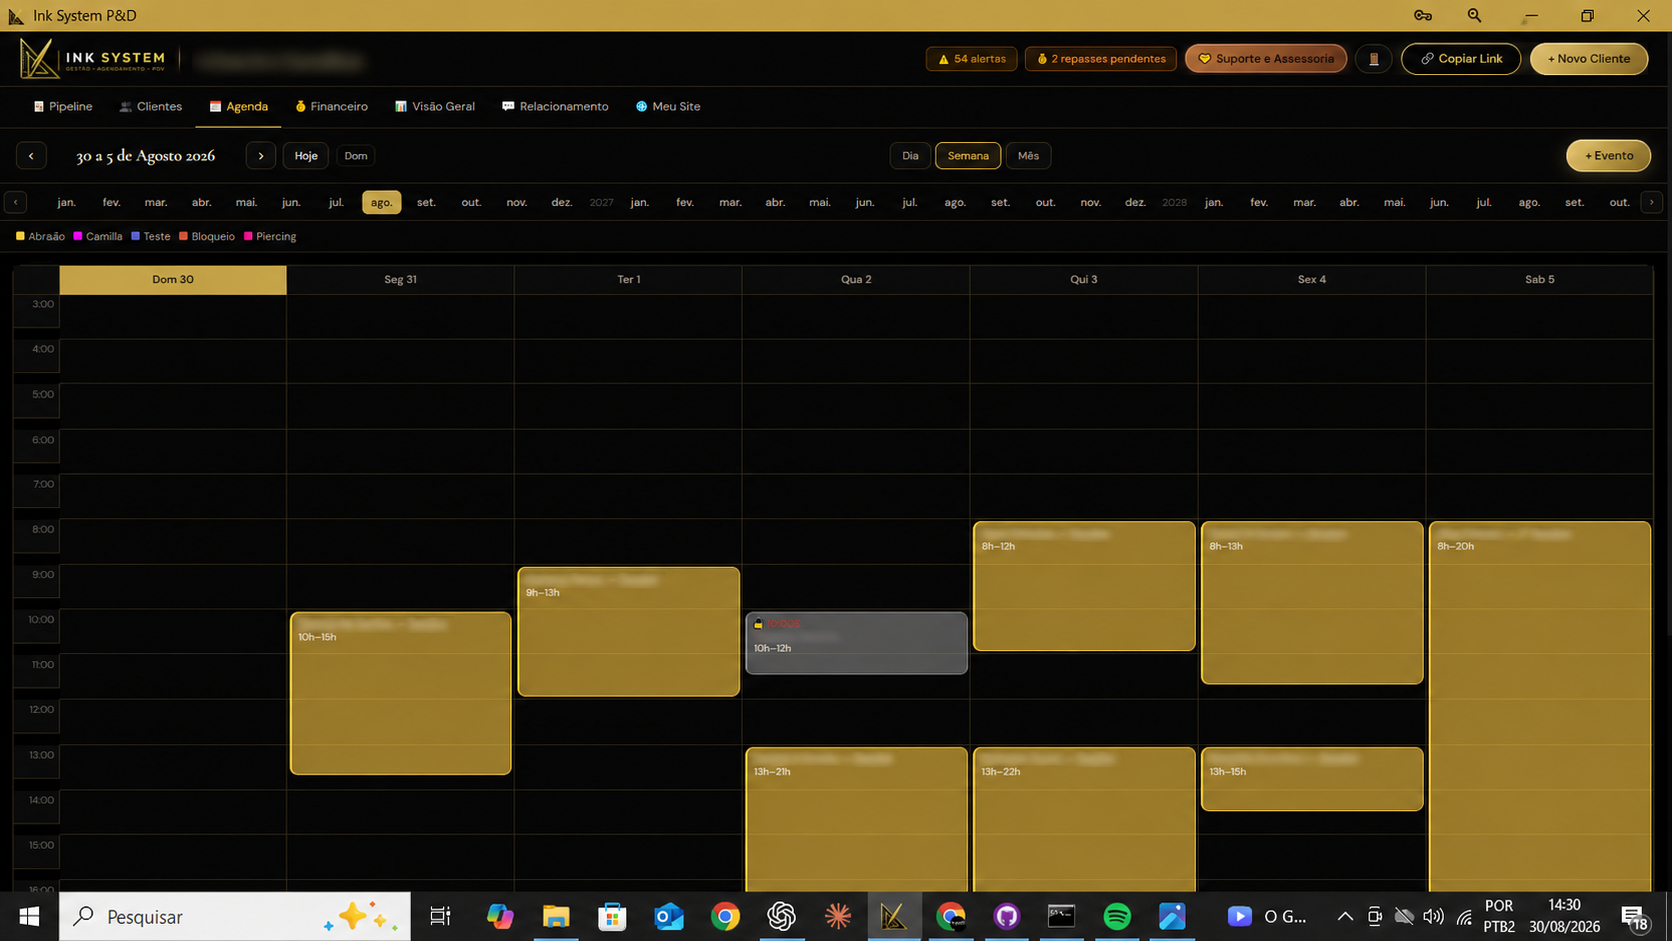Click the + Evento button
This screenshot has height=941, width=1672.
pyautogui.click(x=1608, y=156)
